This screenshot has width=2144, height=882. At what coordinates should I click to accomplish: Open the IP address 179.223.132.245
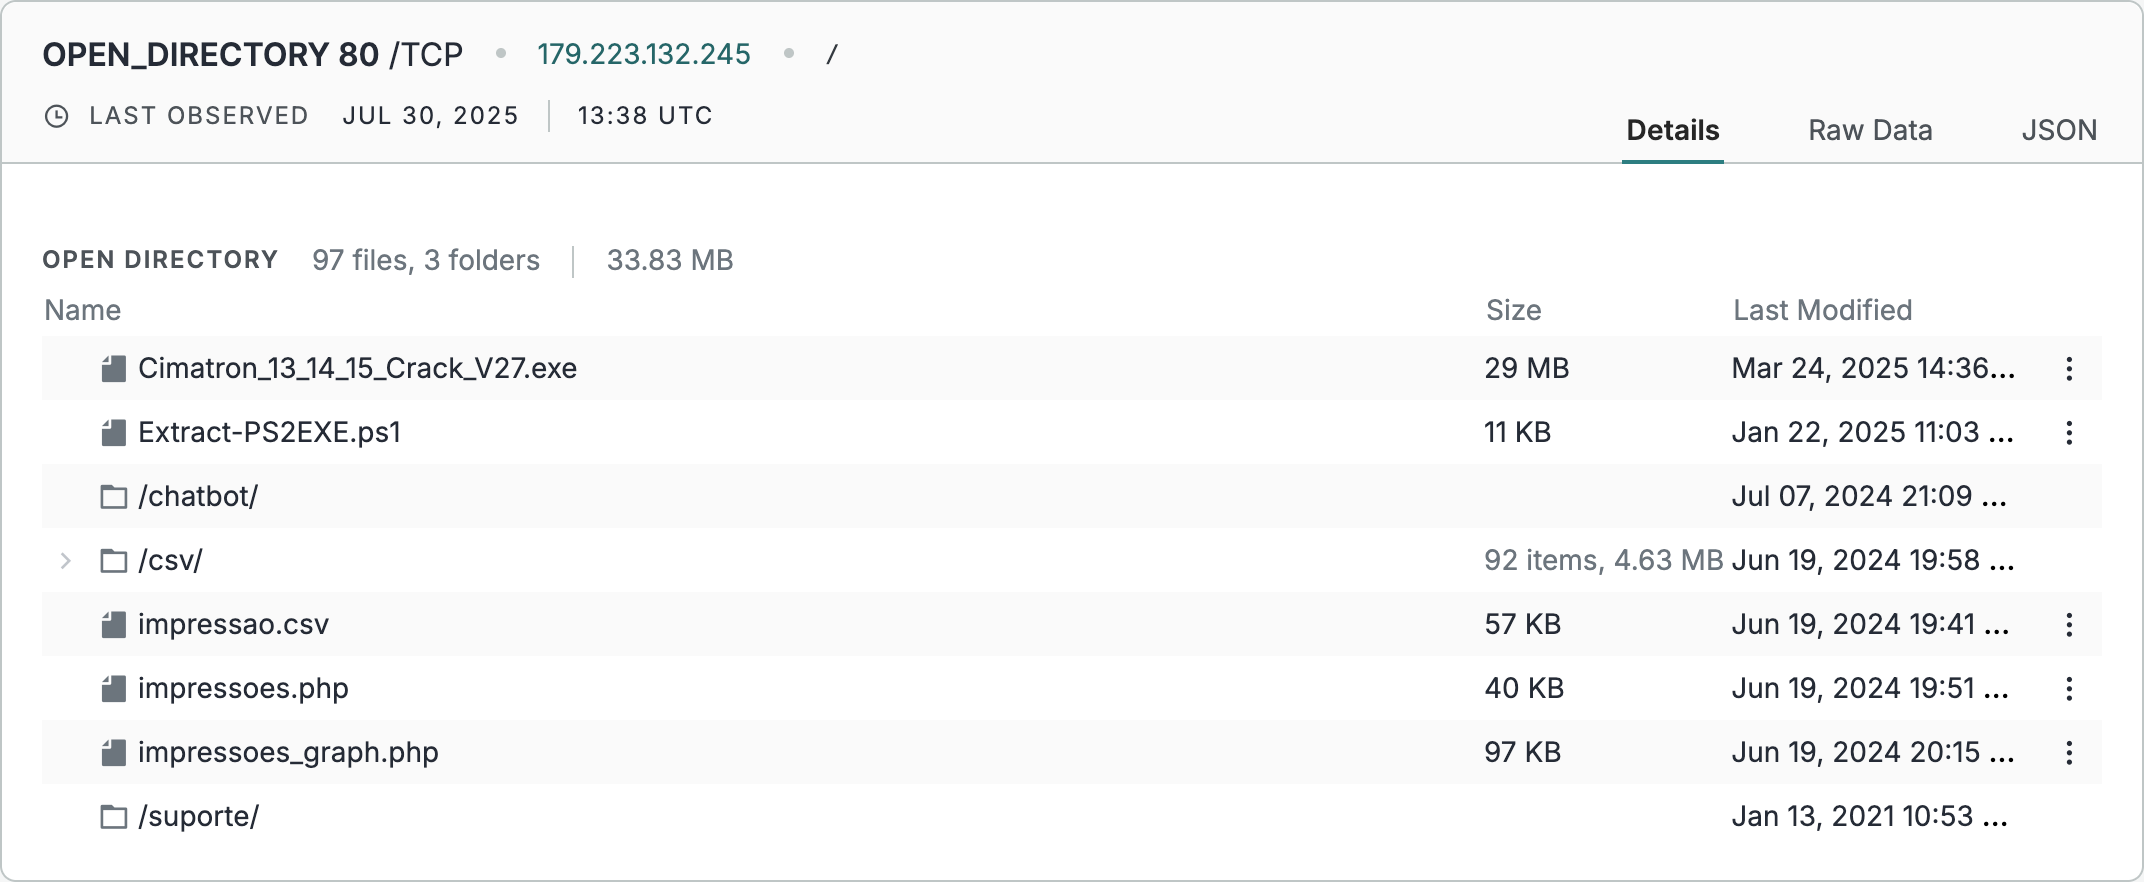click(644, 53)
